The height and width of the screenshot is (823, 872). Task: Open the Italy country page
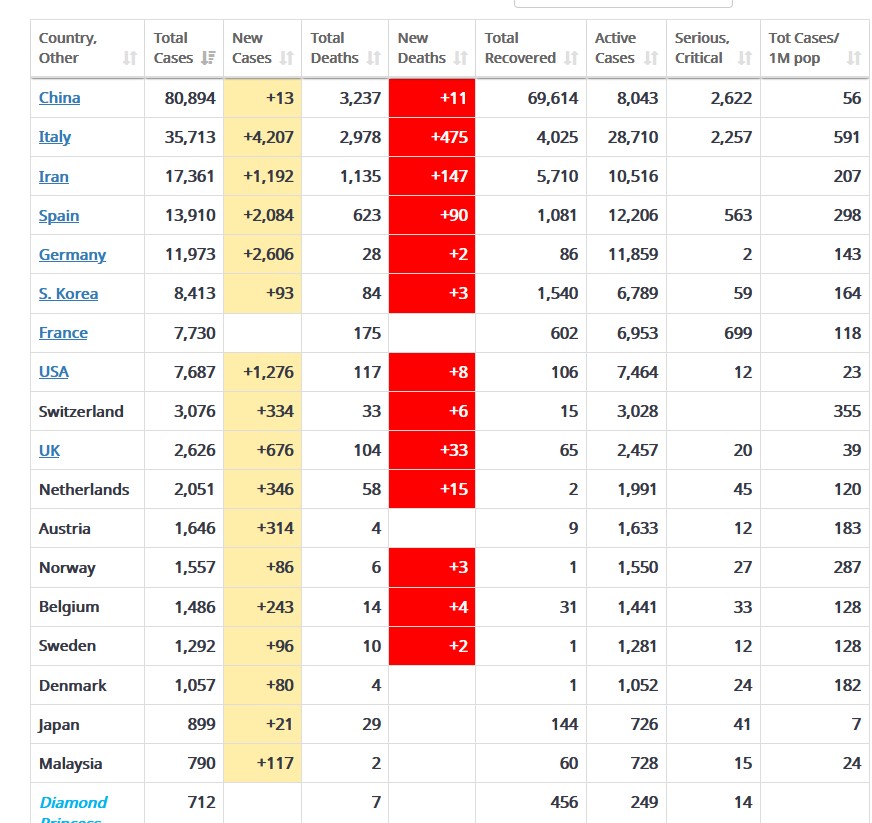[55, 137]
